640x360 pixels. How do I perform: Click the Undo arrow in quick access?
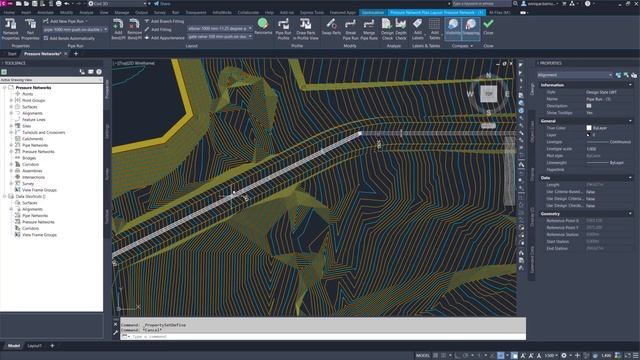[67, 4]
